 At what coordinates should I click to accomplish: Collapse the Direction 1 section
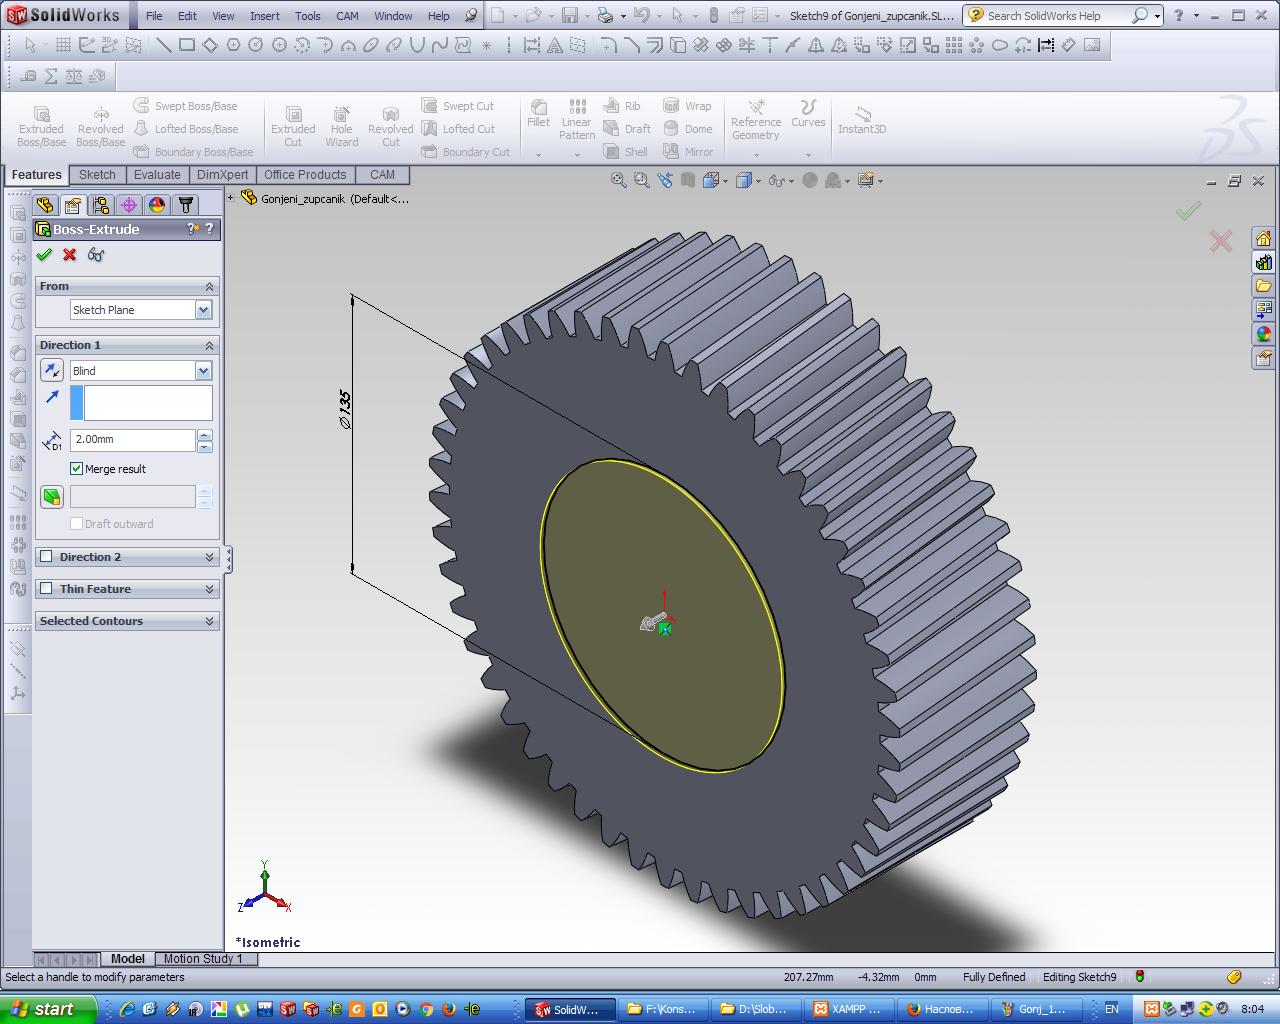[x=209, y=346]
